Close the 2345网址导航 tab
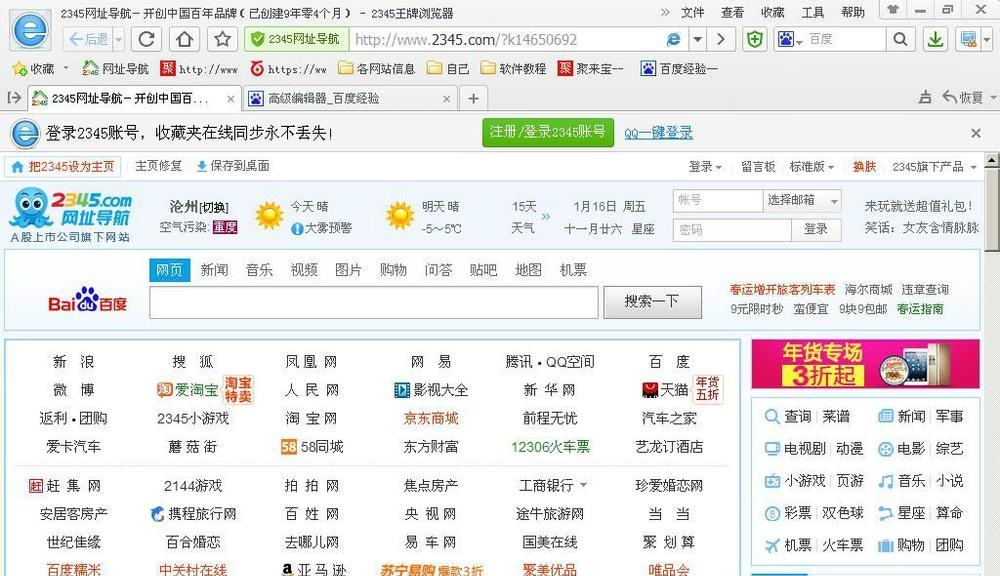The width and height of the screenshot is (1000, 576). coord(231,99)
